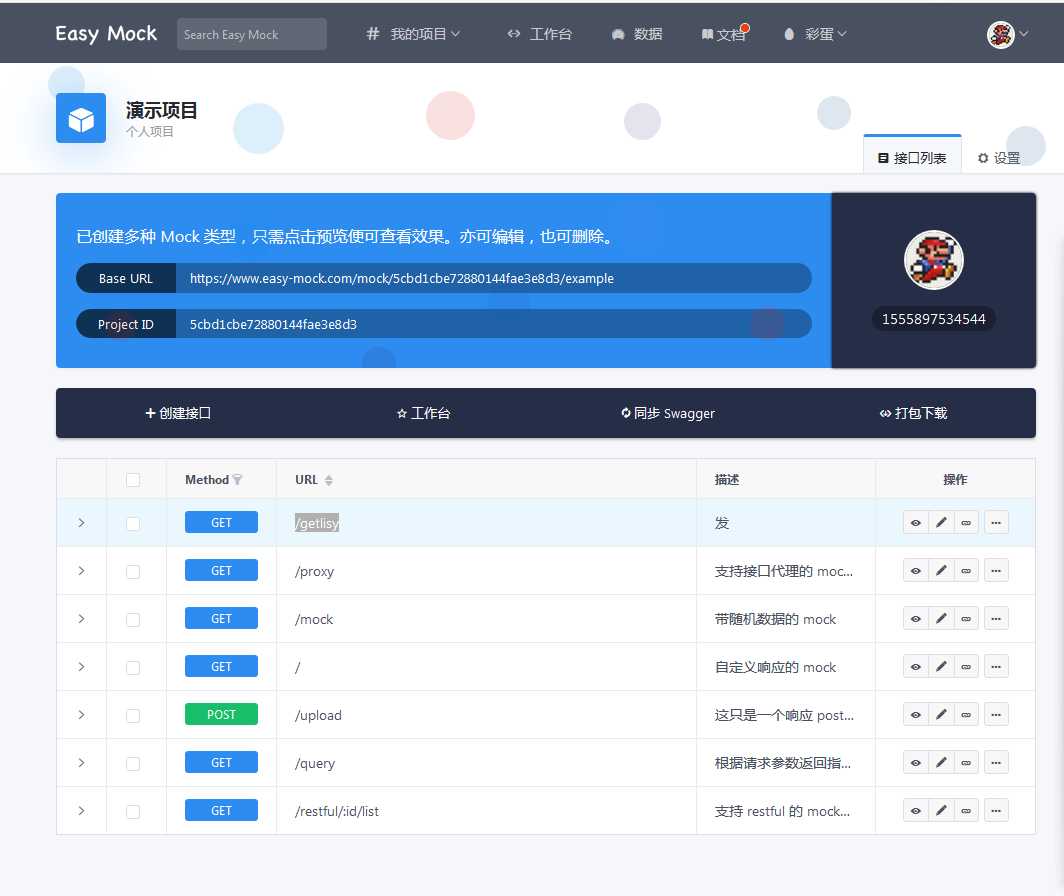Preview the /getlisy interface with eye icon
The width and height of the screenshot is (1064, 896).
coord(915,523)
